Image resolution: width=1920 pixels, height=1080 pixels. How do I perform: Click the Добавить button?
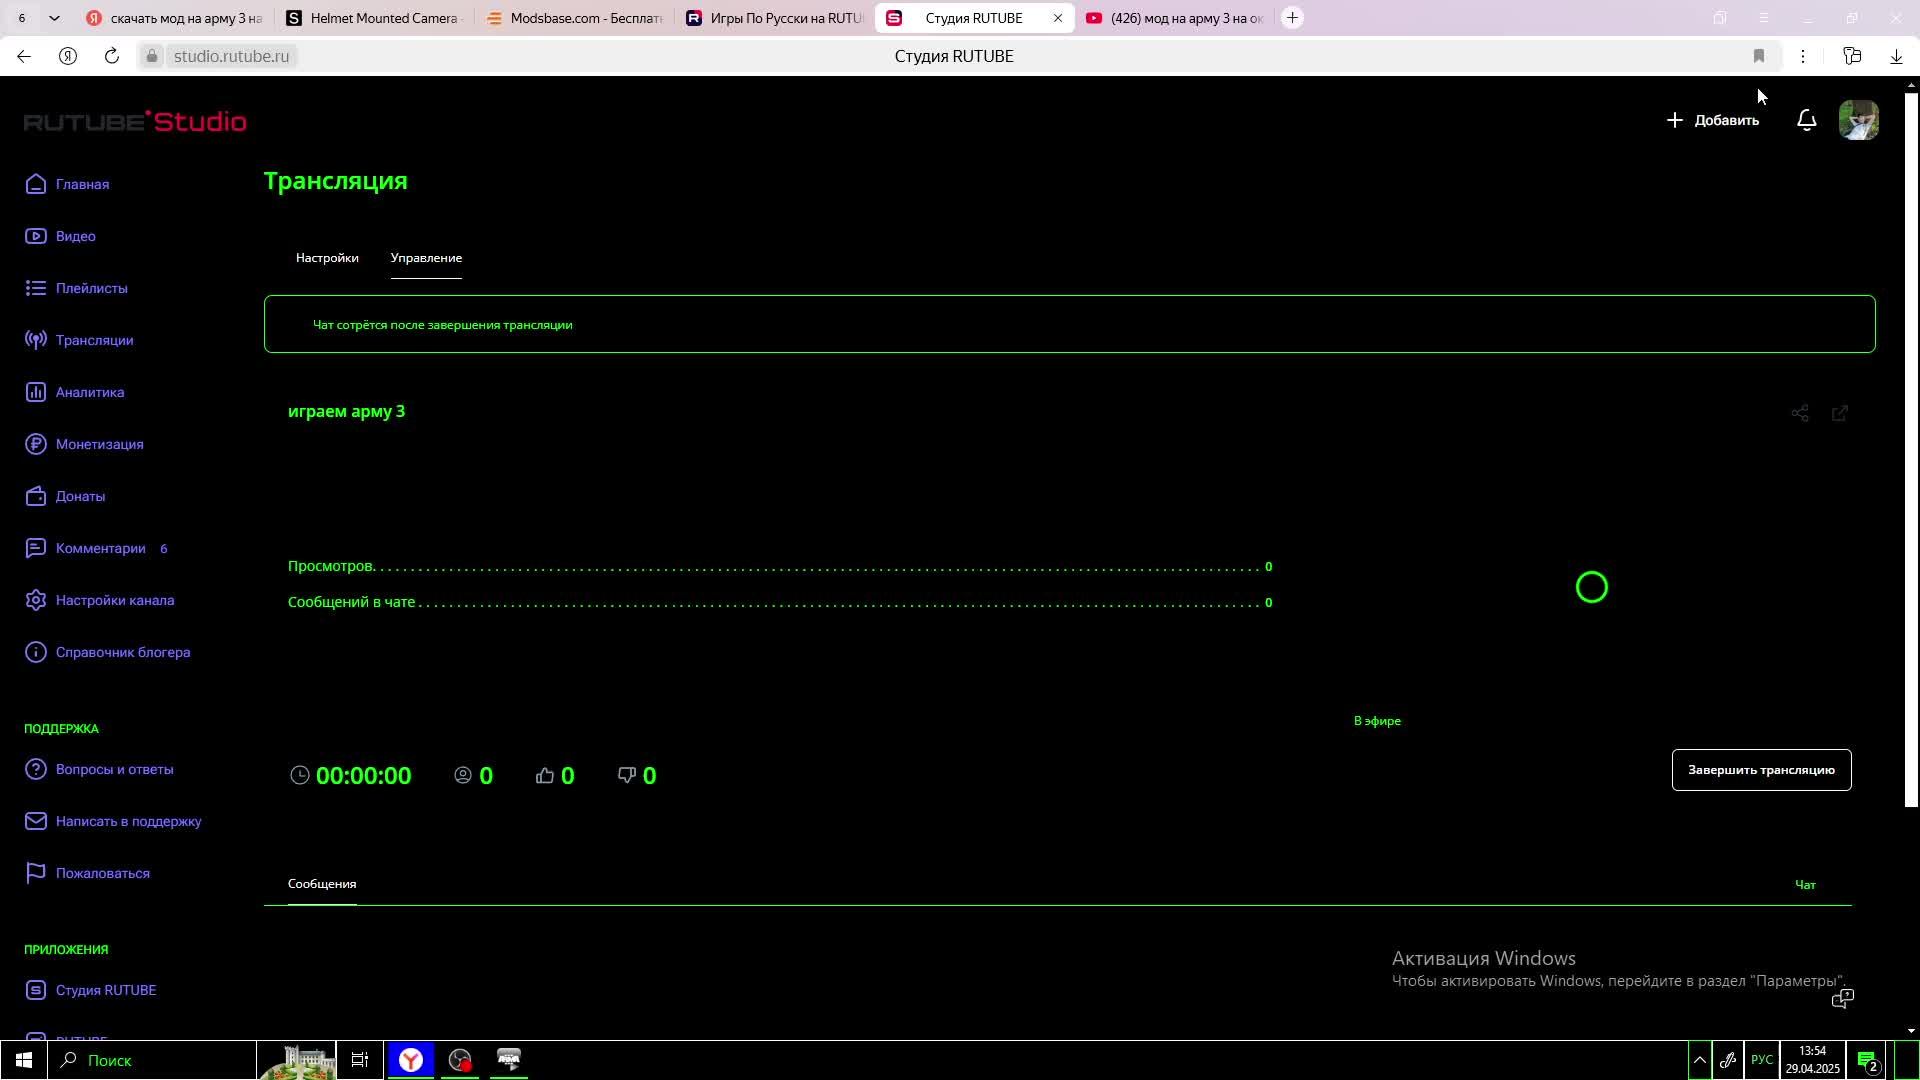coord(1713,121)
